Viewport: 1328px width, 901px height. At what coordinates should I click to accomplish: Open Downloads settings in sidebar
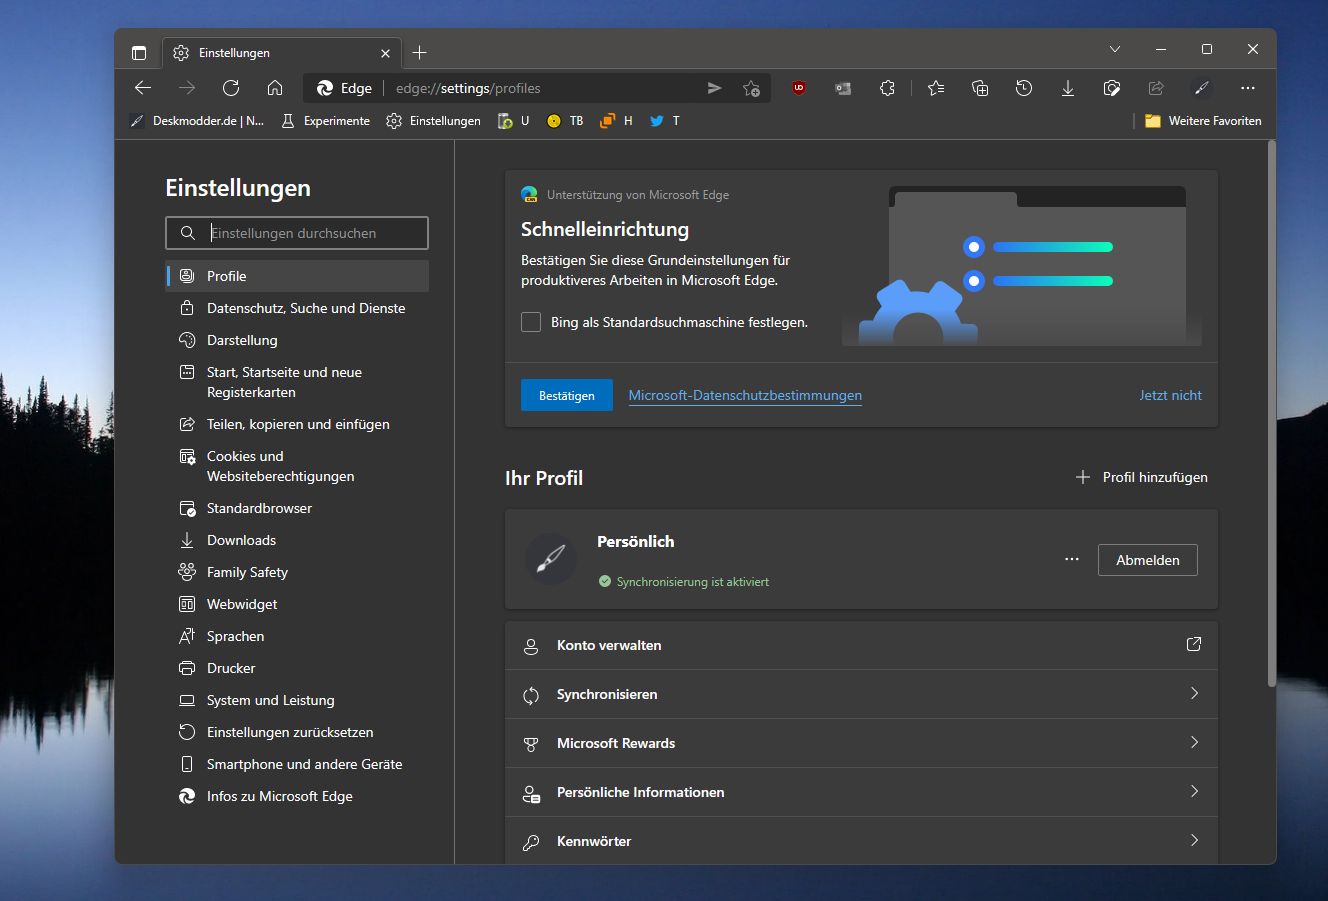pyautogui.click(x=297, y=540)
